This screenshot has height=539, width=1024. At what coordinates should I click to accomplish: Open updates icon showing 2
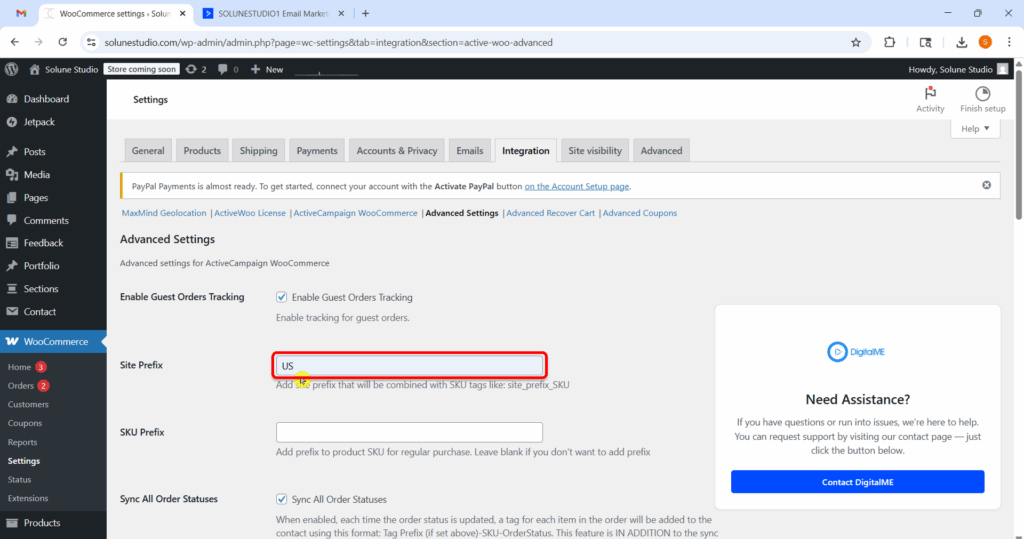[x=196, y=69]
